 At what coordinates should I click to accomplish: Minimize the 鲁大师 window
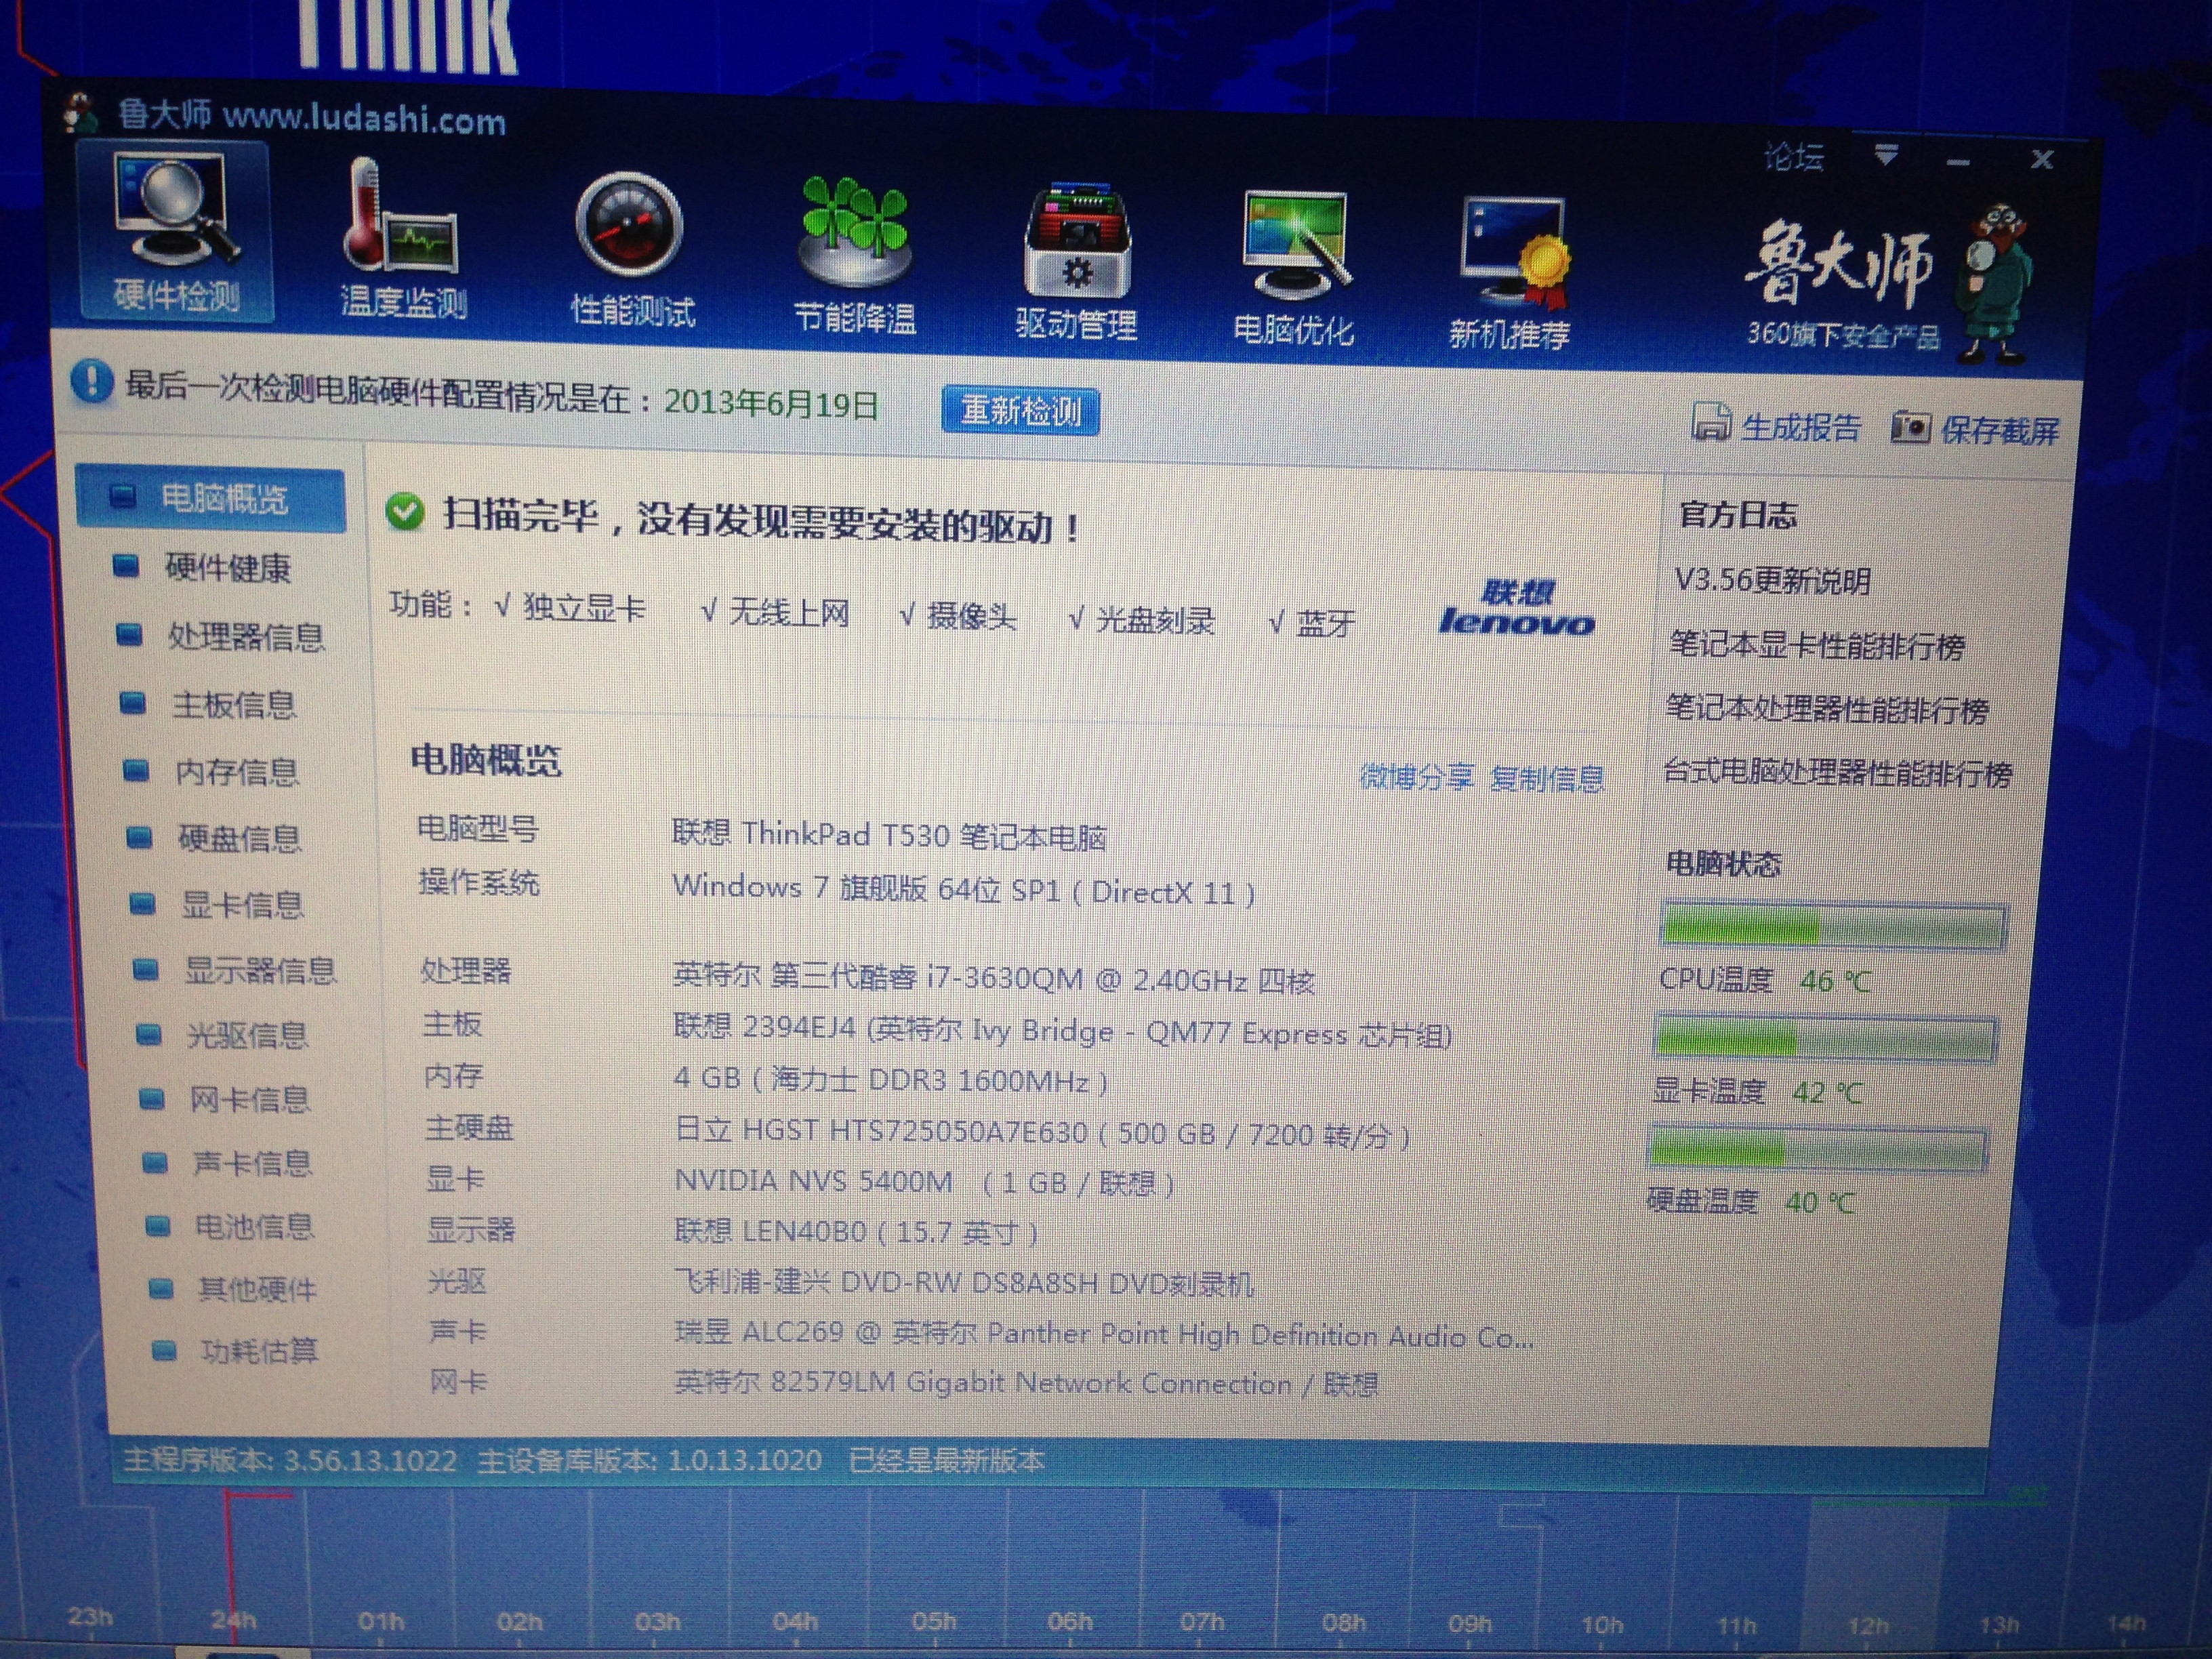point(1958,161)
